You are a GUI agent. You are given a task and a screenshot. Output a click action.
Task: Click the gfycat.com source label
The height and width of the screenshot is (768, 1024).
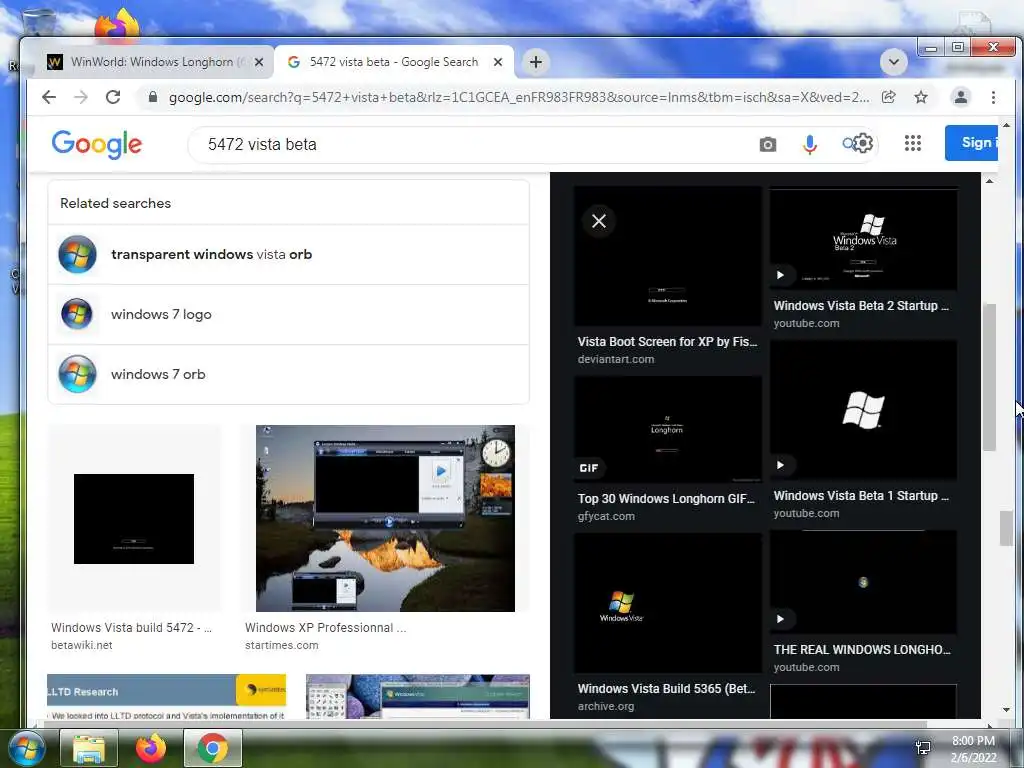coord(606,516)
